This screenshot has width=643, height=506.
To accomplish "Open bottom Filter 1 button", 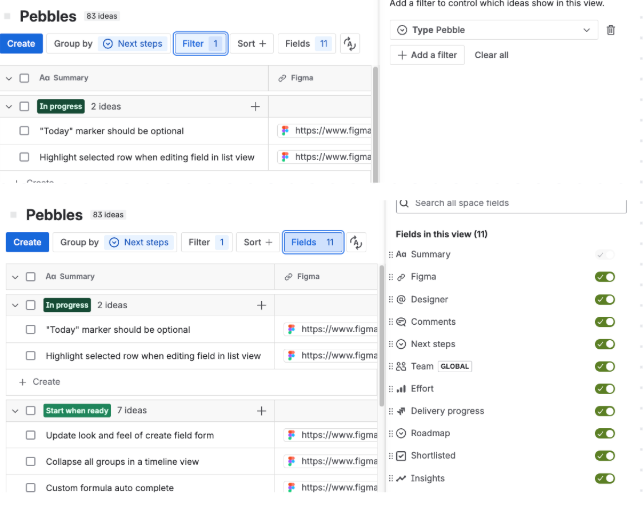I will [x=207, y=242].
